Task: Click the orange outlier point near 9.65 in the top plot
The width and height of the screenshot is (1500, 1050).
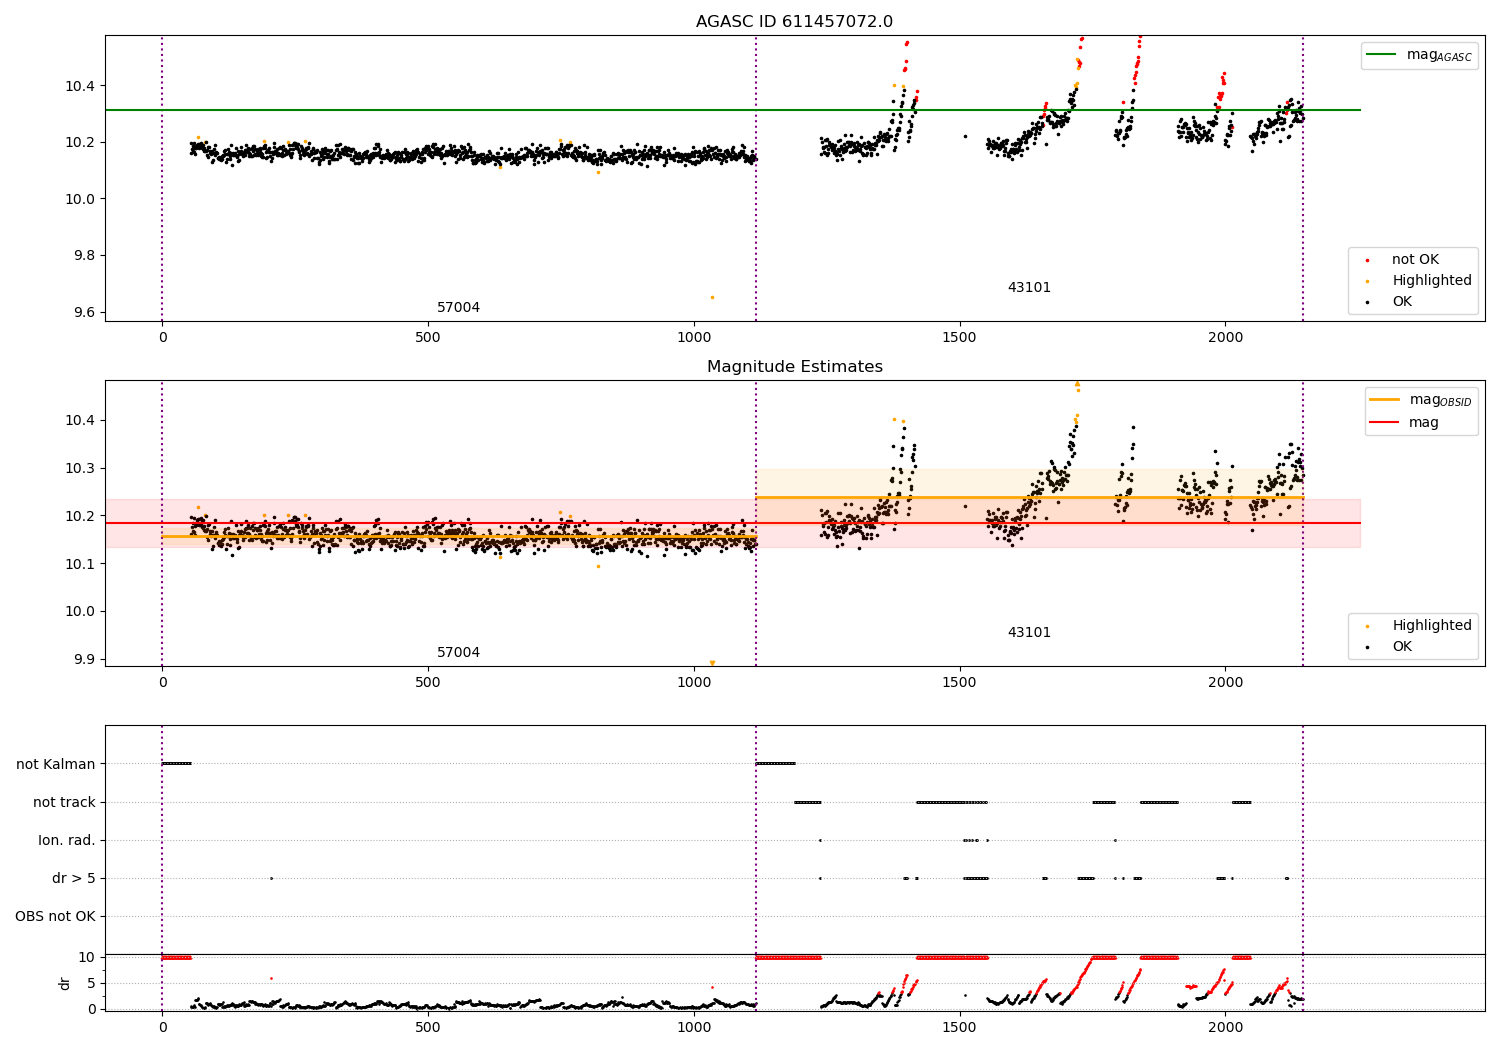Action: pyautogui.click(x=712, y=297)
